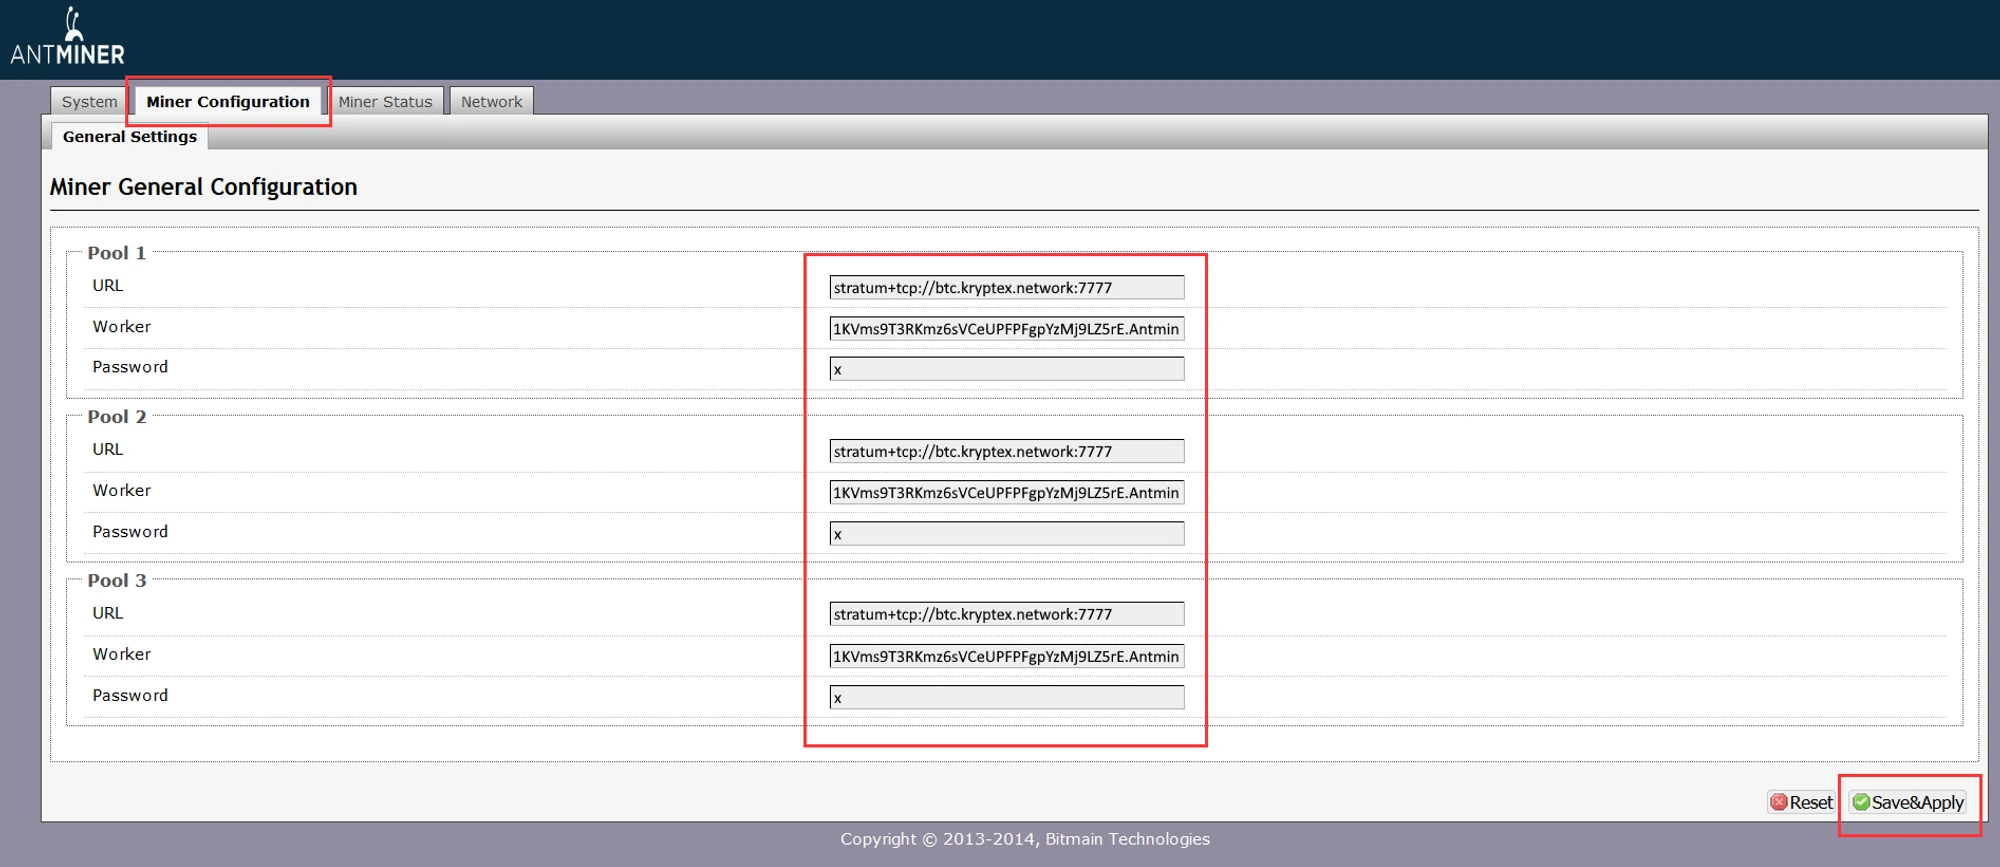
Task: Select the Pool 3 Password input
Action: click(1006, 697)
